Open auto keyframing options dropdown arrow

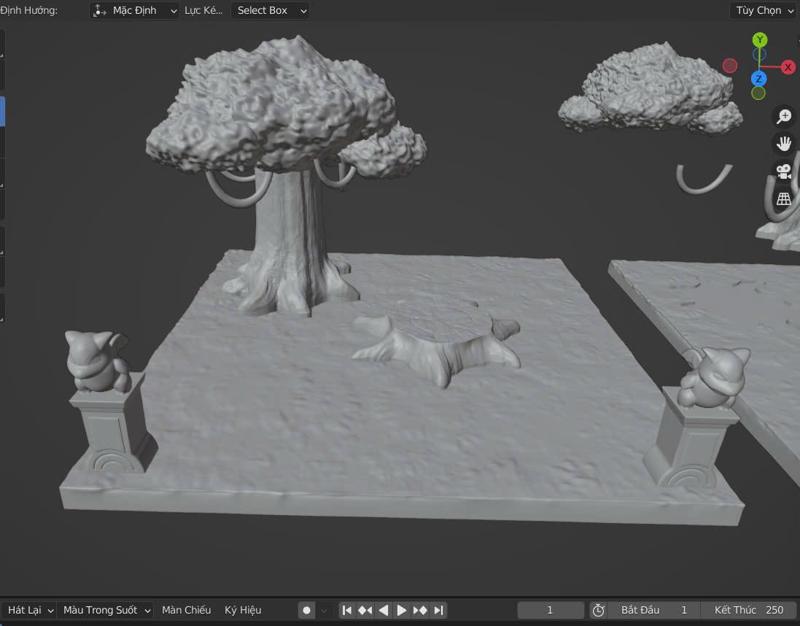324,610
